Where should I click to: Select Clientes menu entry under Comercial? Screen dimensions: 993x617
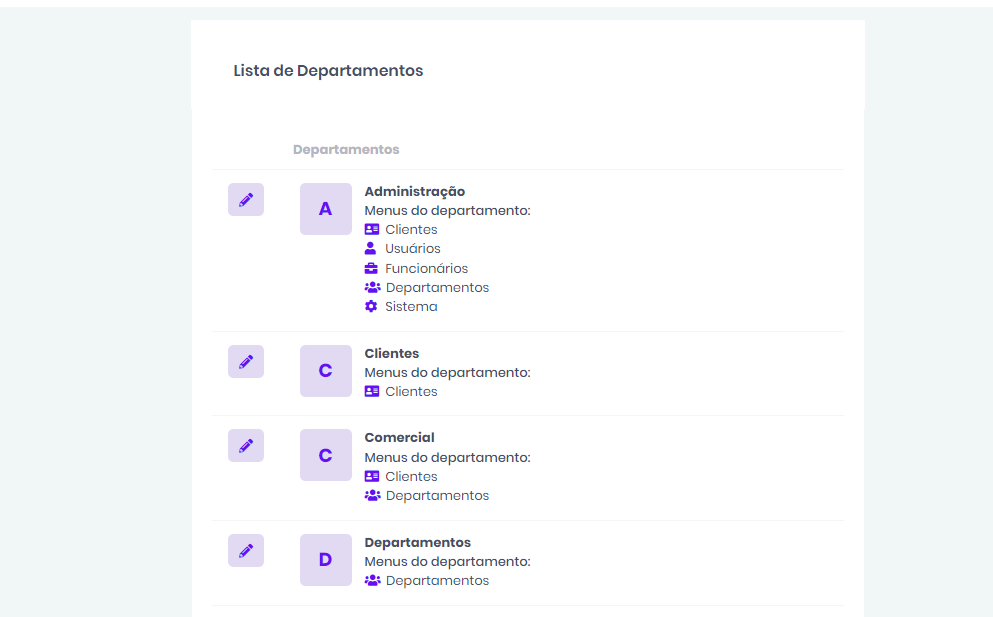[411, 476]
